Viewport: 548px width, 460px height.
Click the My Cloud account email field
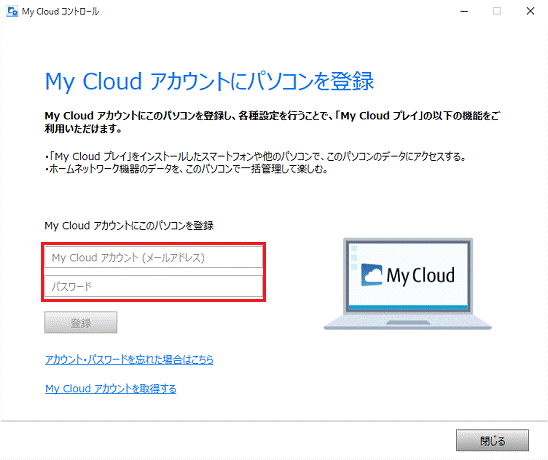[153, 257]
